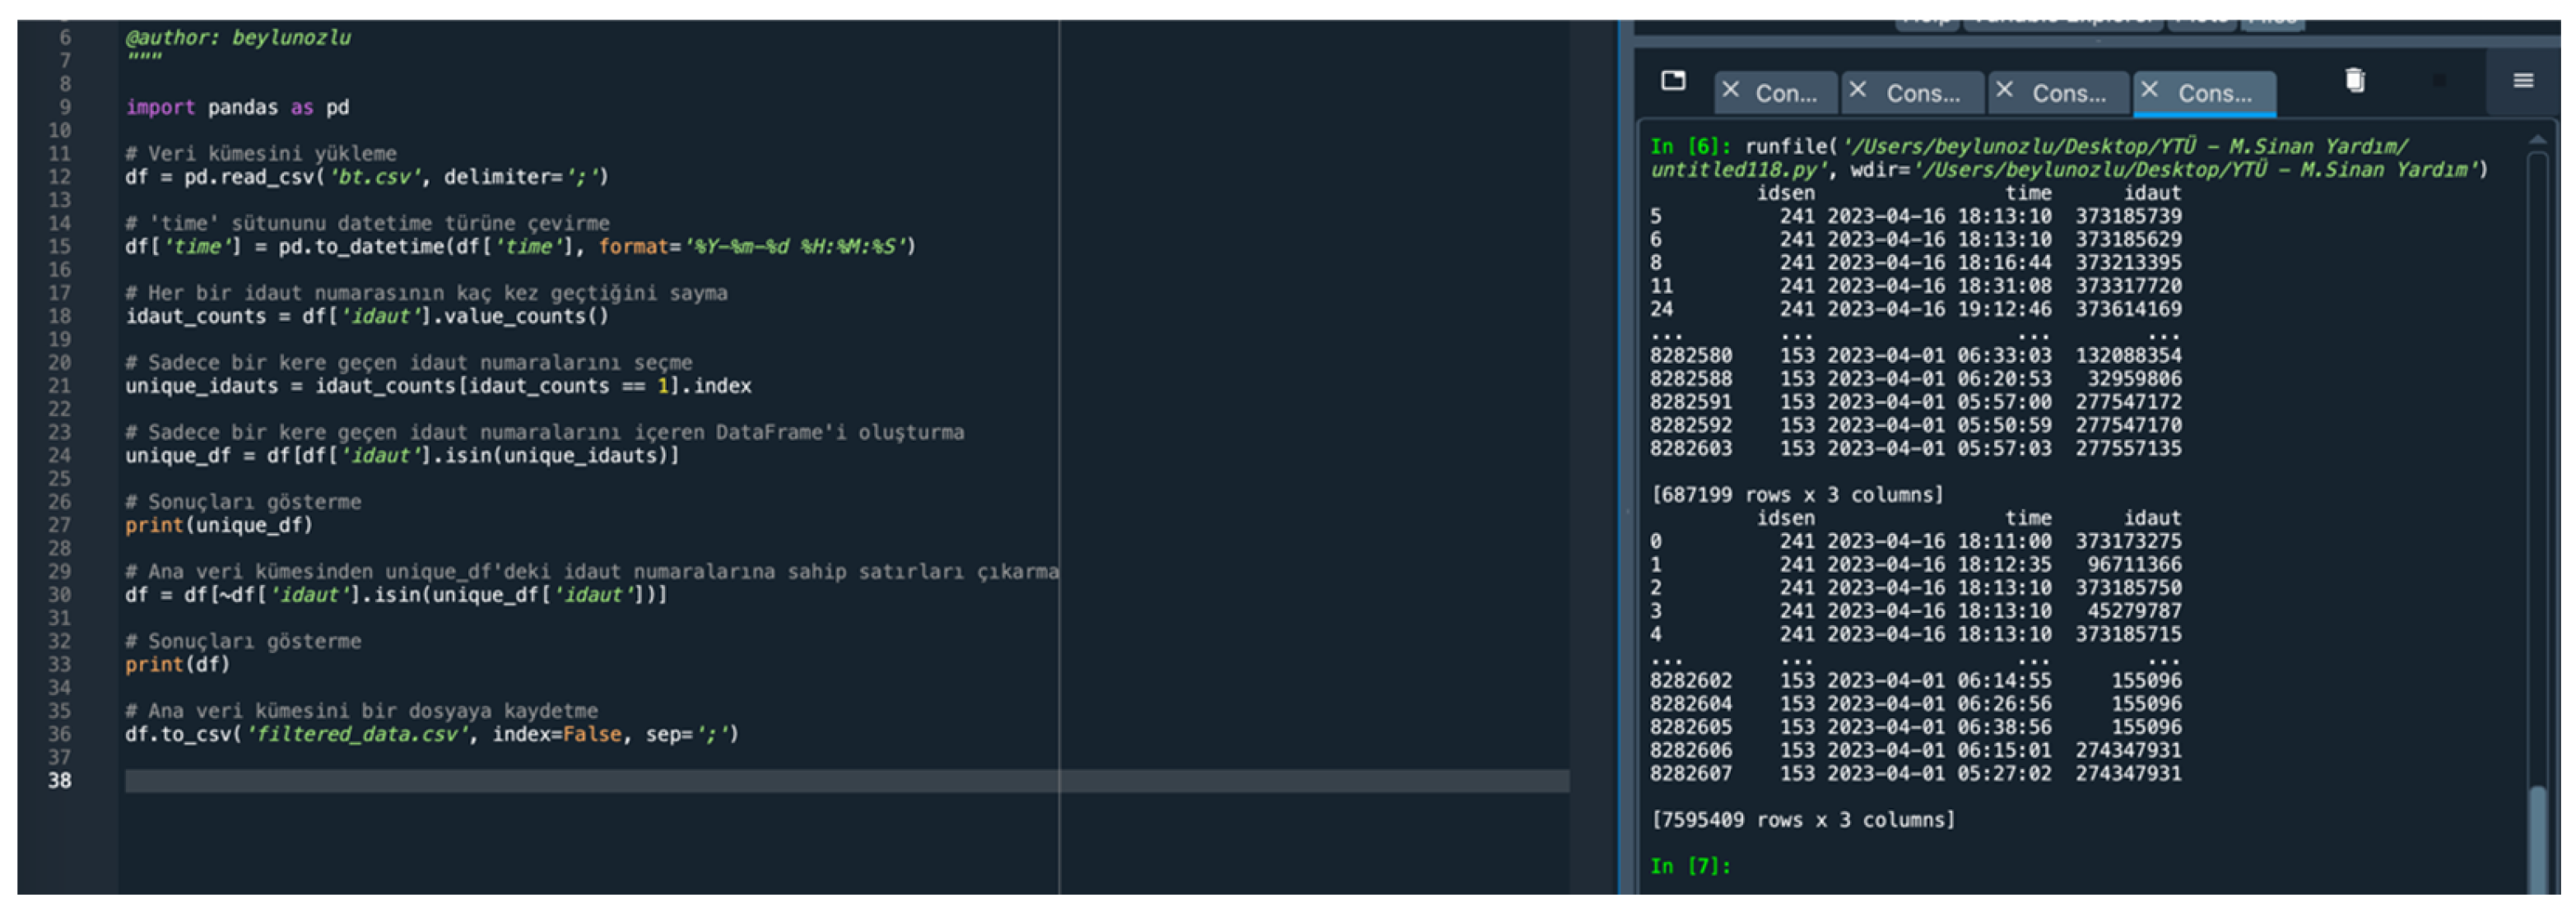This screenshot has width=2576, height=918.
Task: Close the active highlighted console tab
Action: pos(2150,90)
